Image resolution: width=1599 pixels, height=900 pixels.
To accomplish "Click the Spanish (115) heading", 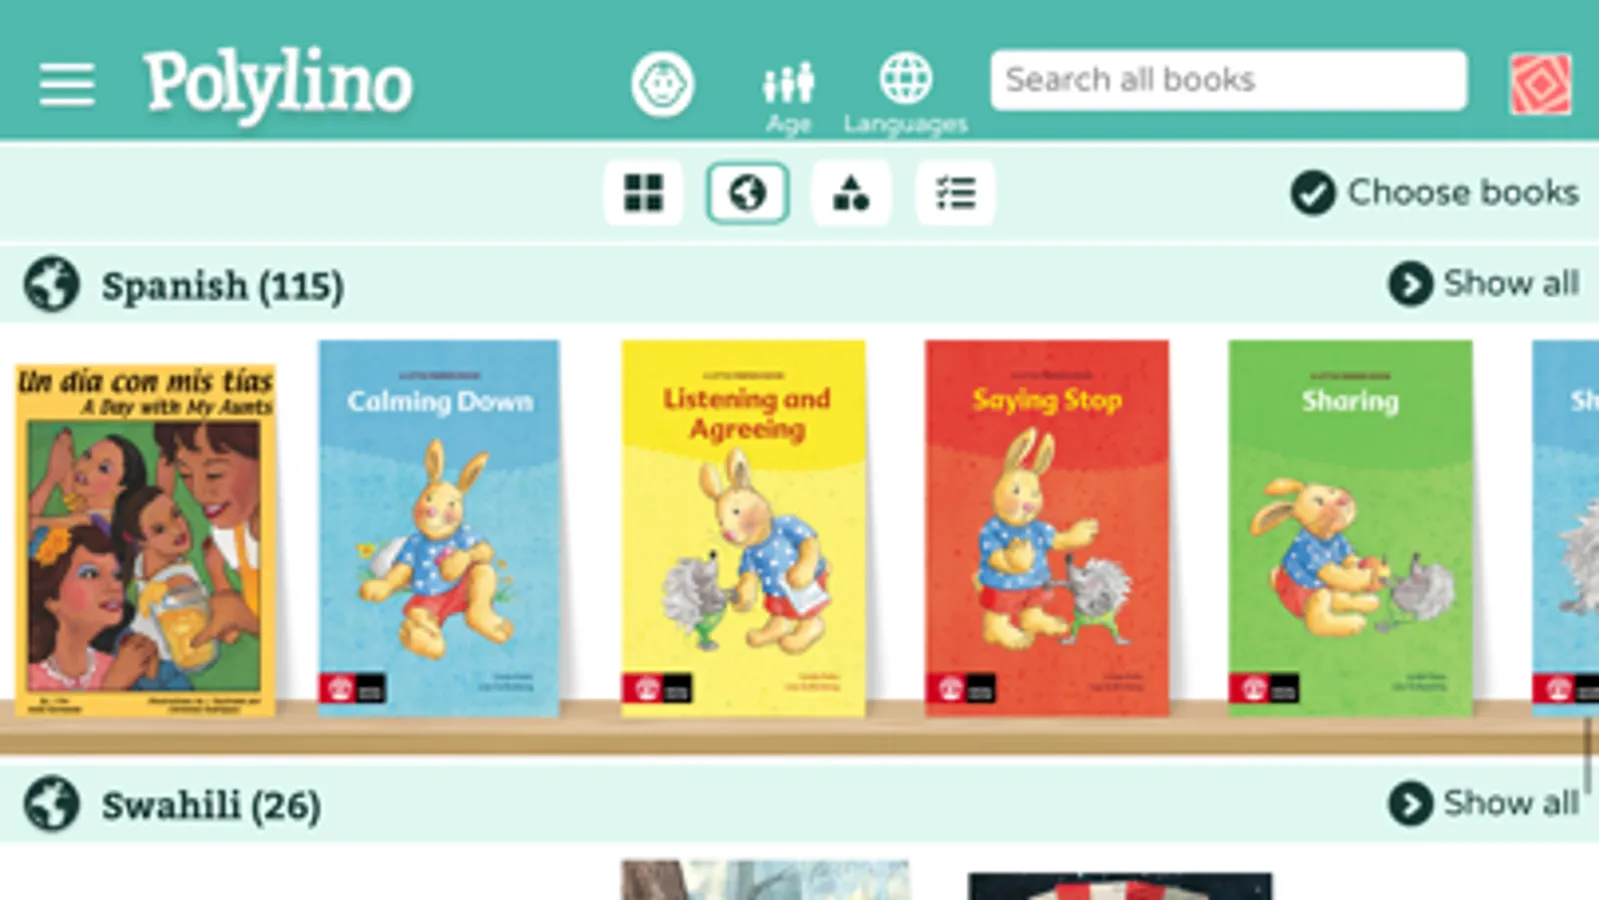I will [x=222, y=286].
